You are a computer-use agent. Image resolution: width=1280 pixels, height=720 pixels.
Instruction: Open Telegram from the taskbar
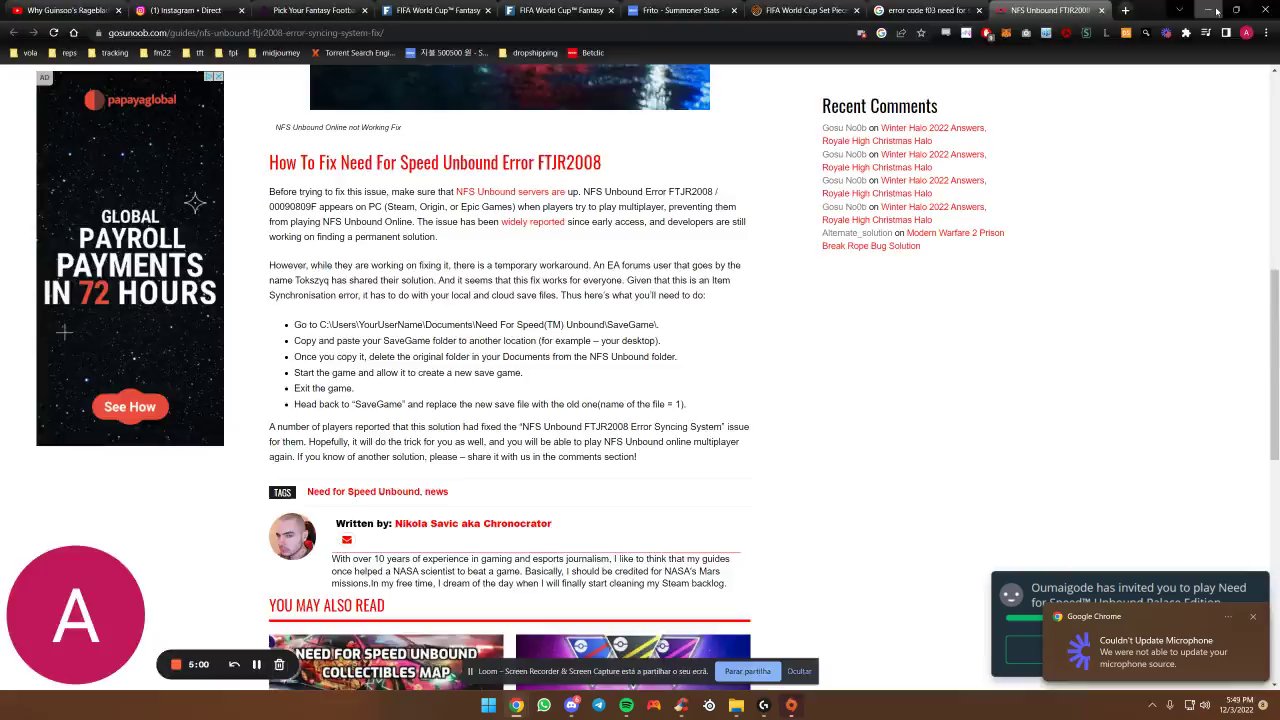[x=598, y=705]
